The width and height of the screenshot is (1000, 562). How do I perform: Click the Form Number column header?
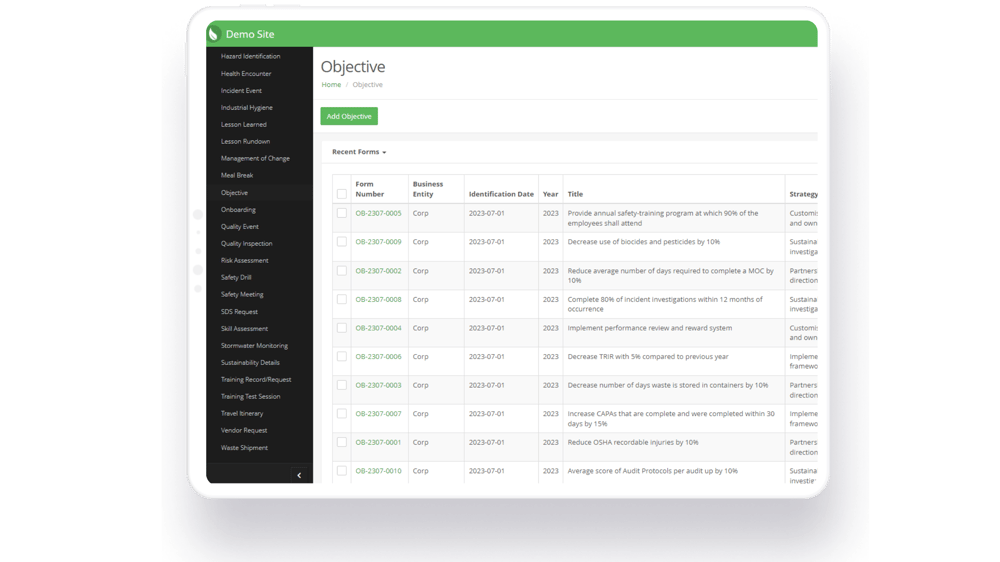point(370,189)
